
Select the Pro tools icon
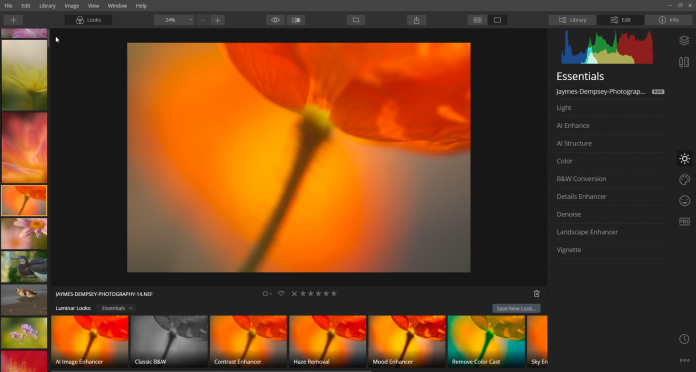(684, 222)
